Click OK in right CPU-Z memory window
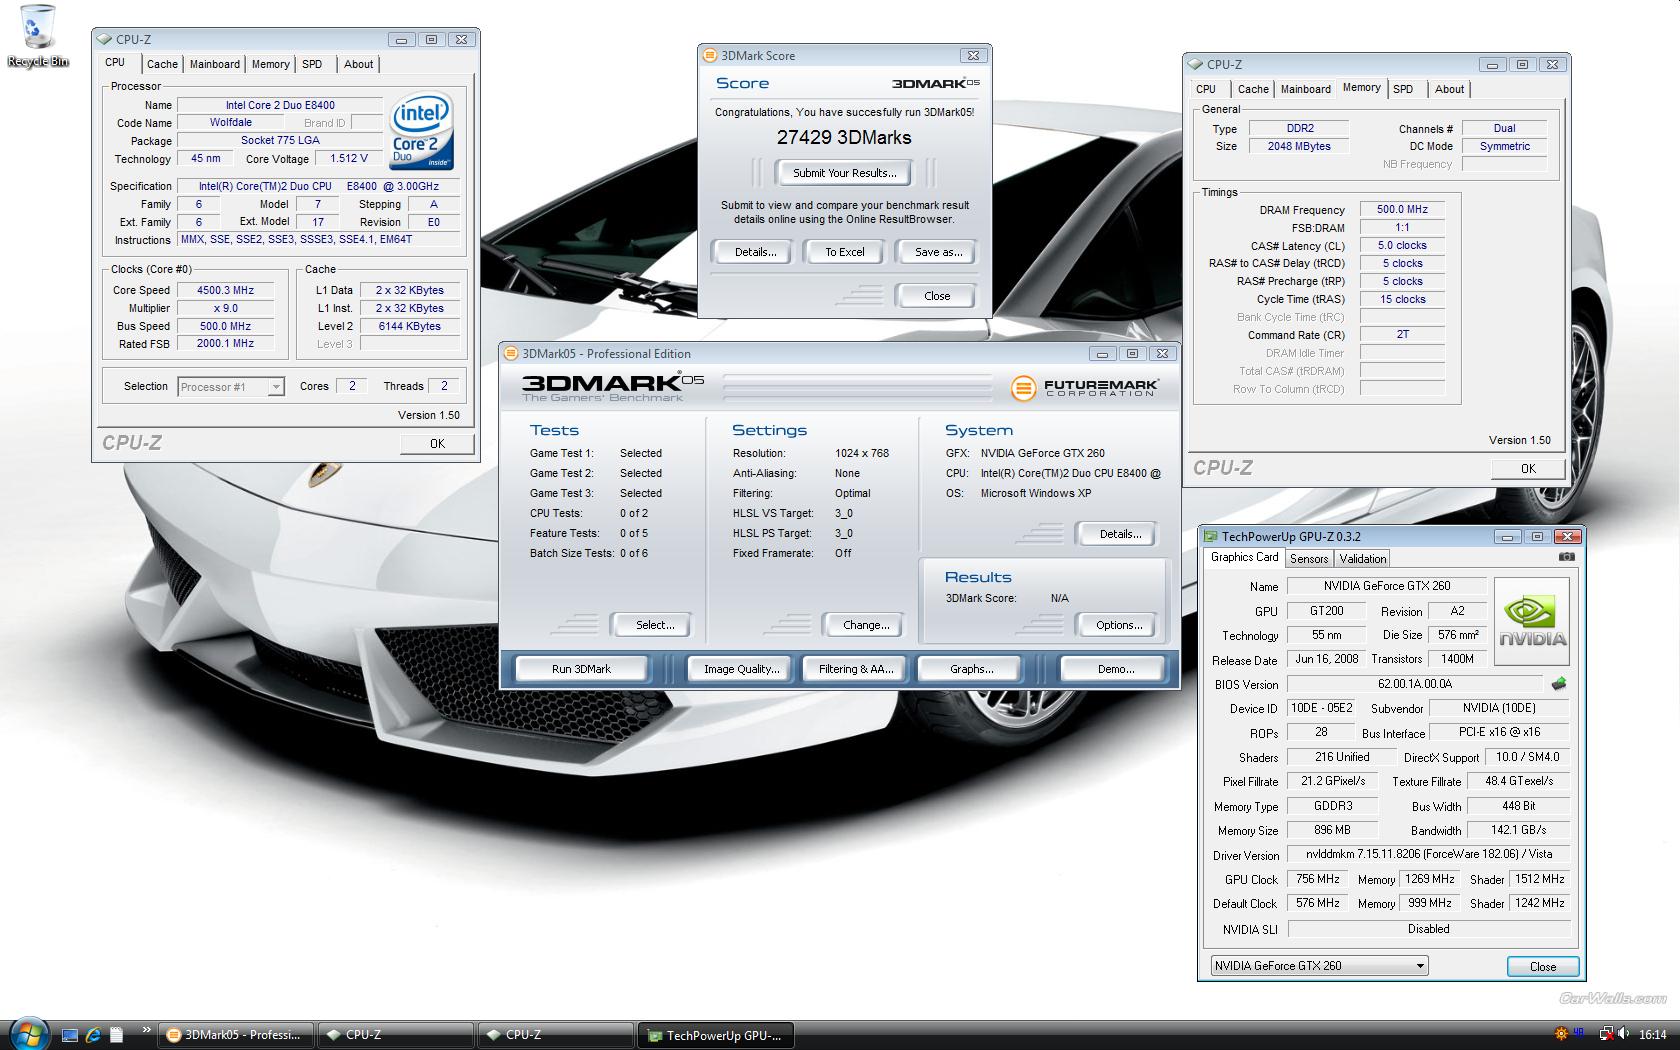 [x=1528, y=469]
